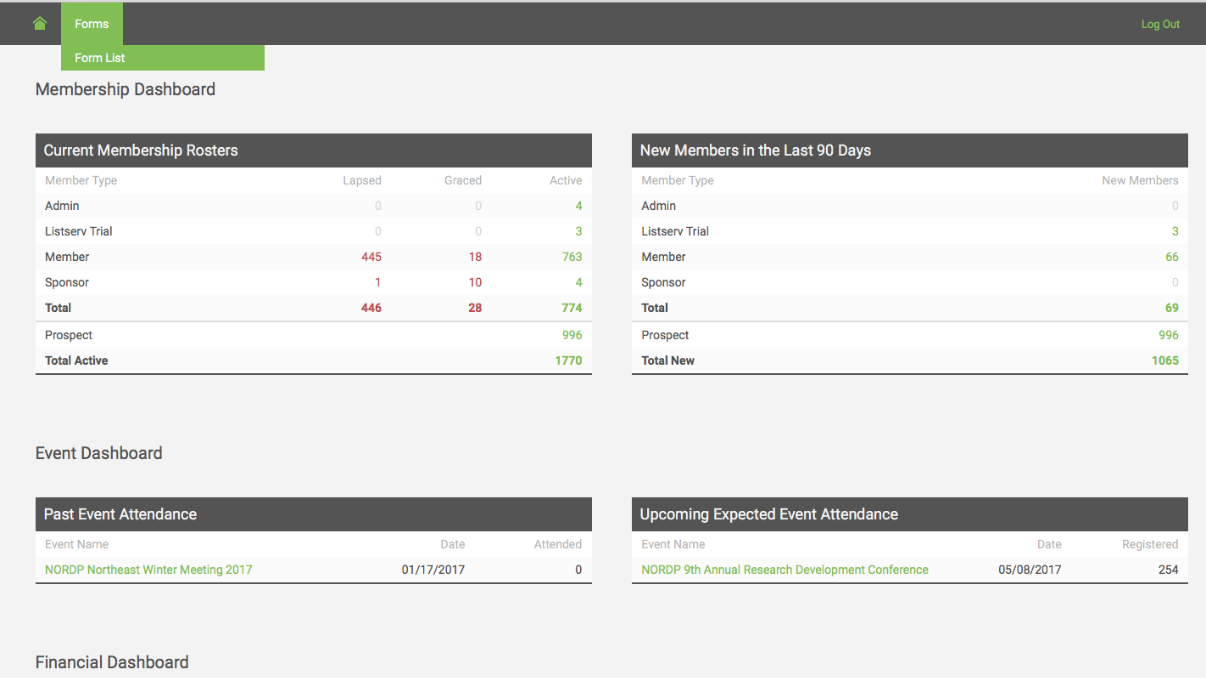The width and height of the screenshot is (1206, 678).
Task: View the Sponsor membership type
Action: pyautogui.click(x=66, y=282)
